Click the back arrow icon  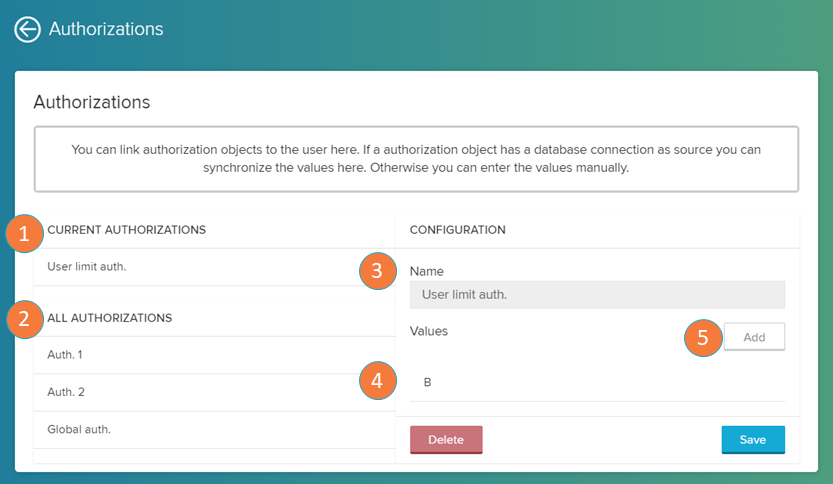(27, 30)
